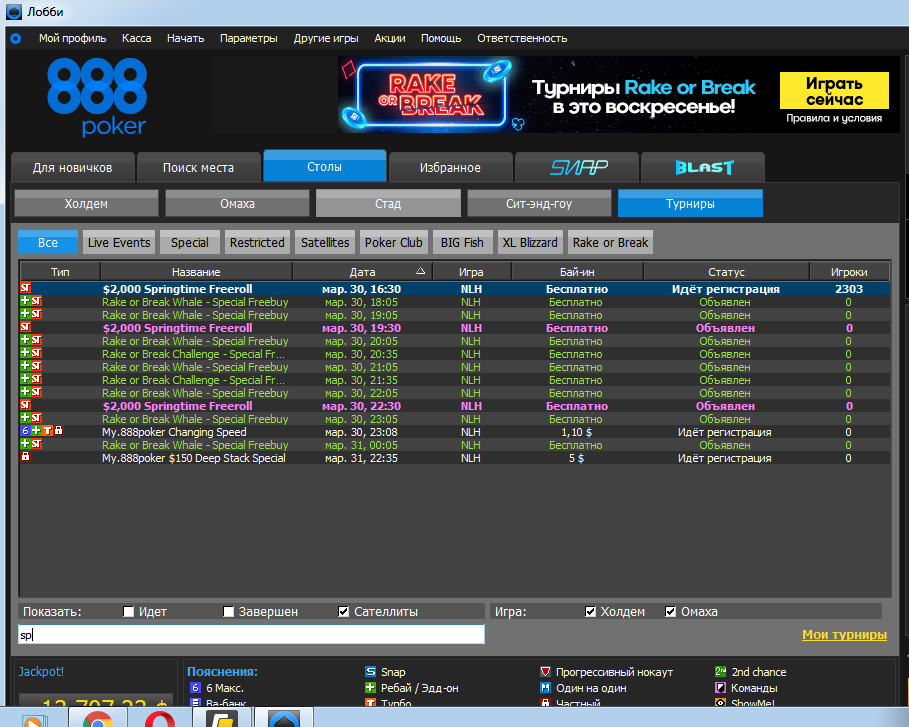Click the 888poker logo

tap(97, 97)
